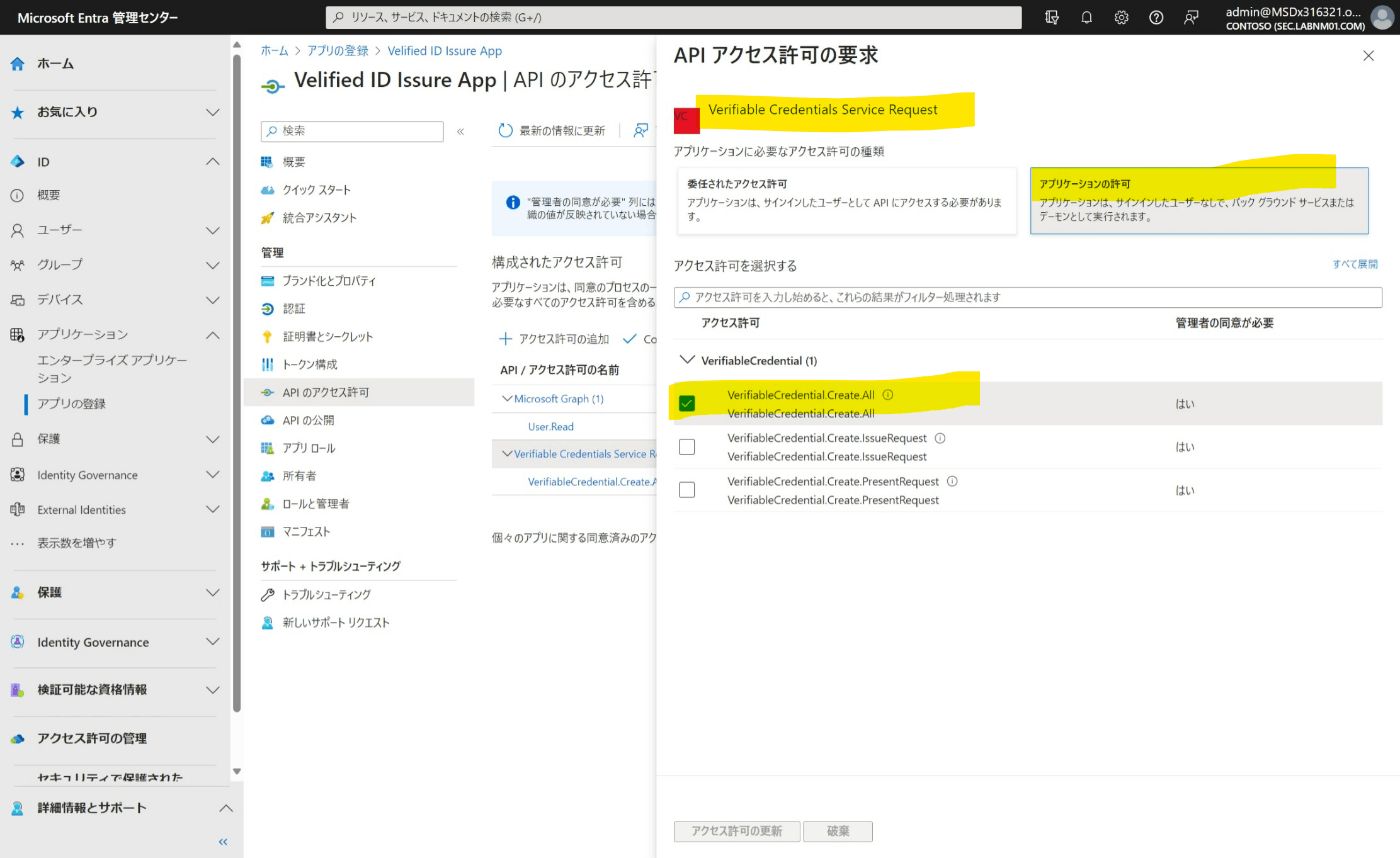Screen dimensions: 1400x858
Task: Click the External Identities icon
Action: [17, 510]
